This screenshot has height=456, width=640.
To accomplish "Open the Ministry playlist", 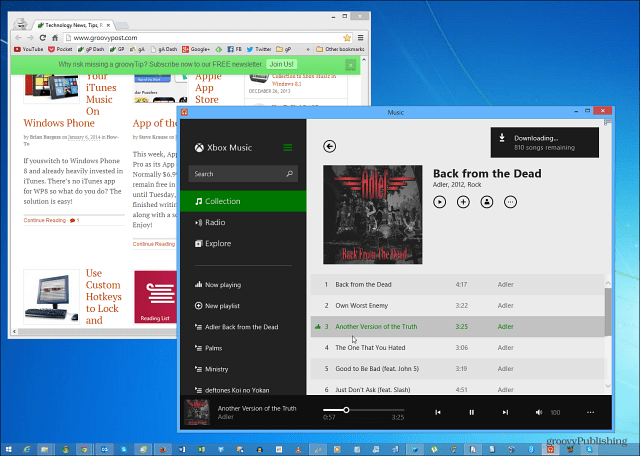I will click(x=211, y=369).
